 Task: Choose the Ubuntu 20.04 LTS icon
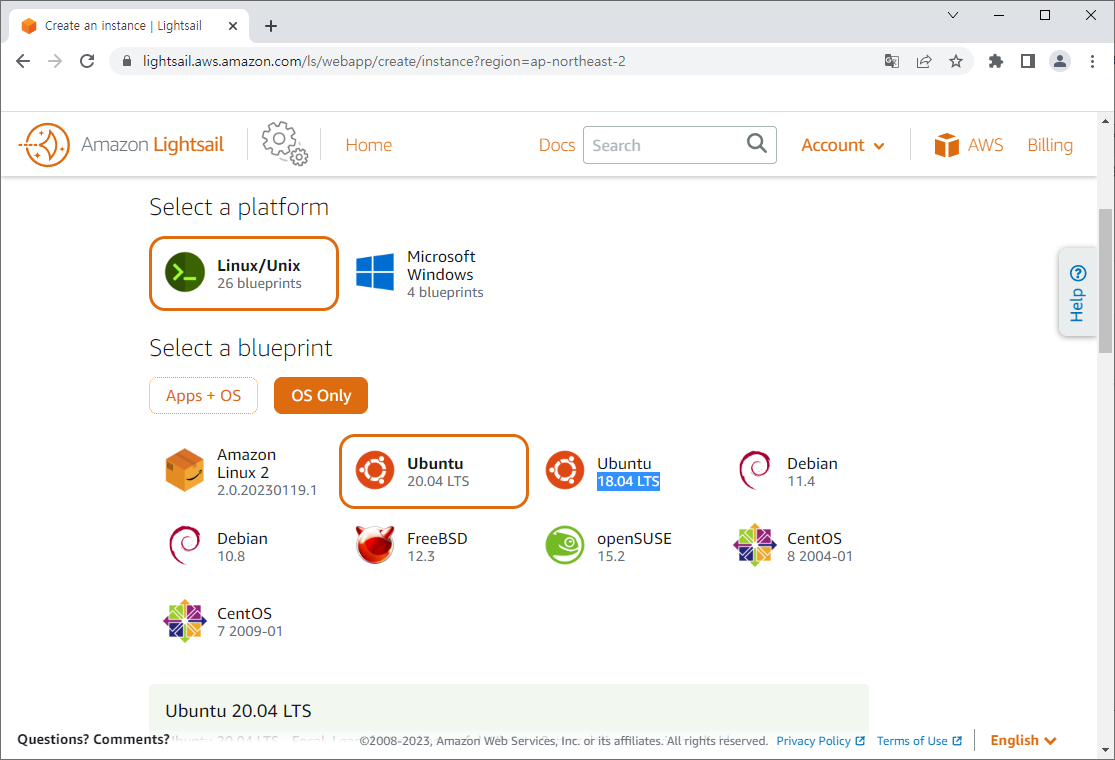pyautogui.click(x=375, y=470)
